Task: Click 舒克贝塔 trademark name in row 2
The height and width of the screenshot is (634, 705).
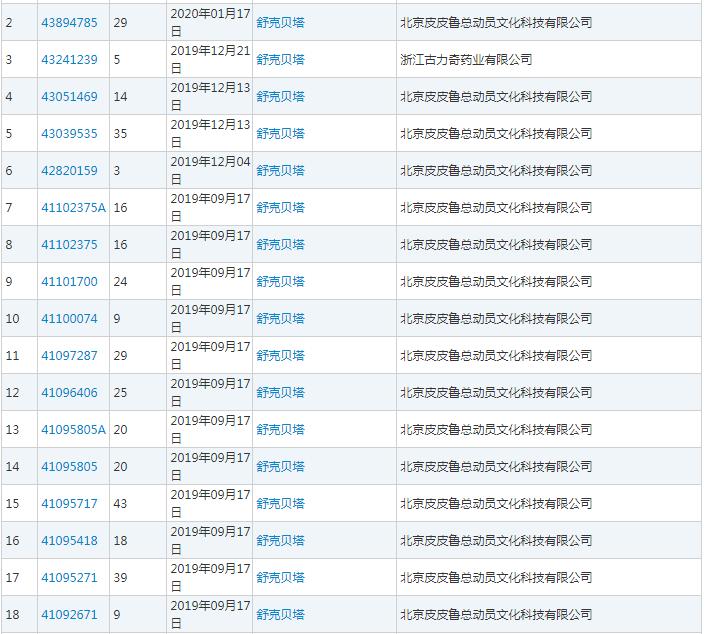Action: (x=280, y=22)
